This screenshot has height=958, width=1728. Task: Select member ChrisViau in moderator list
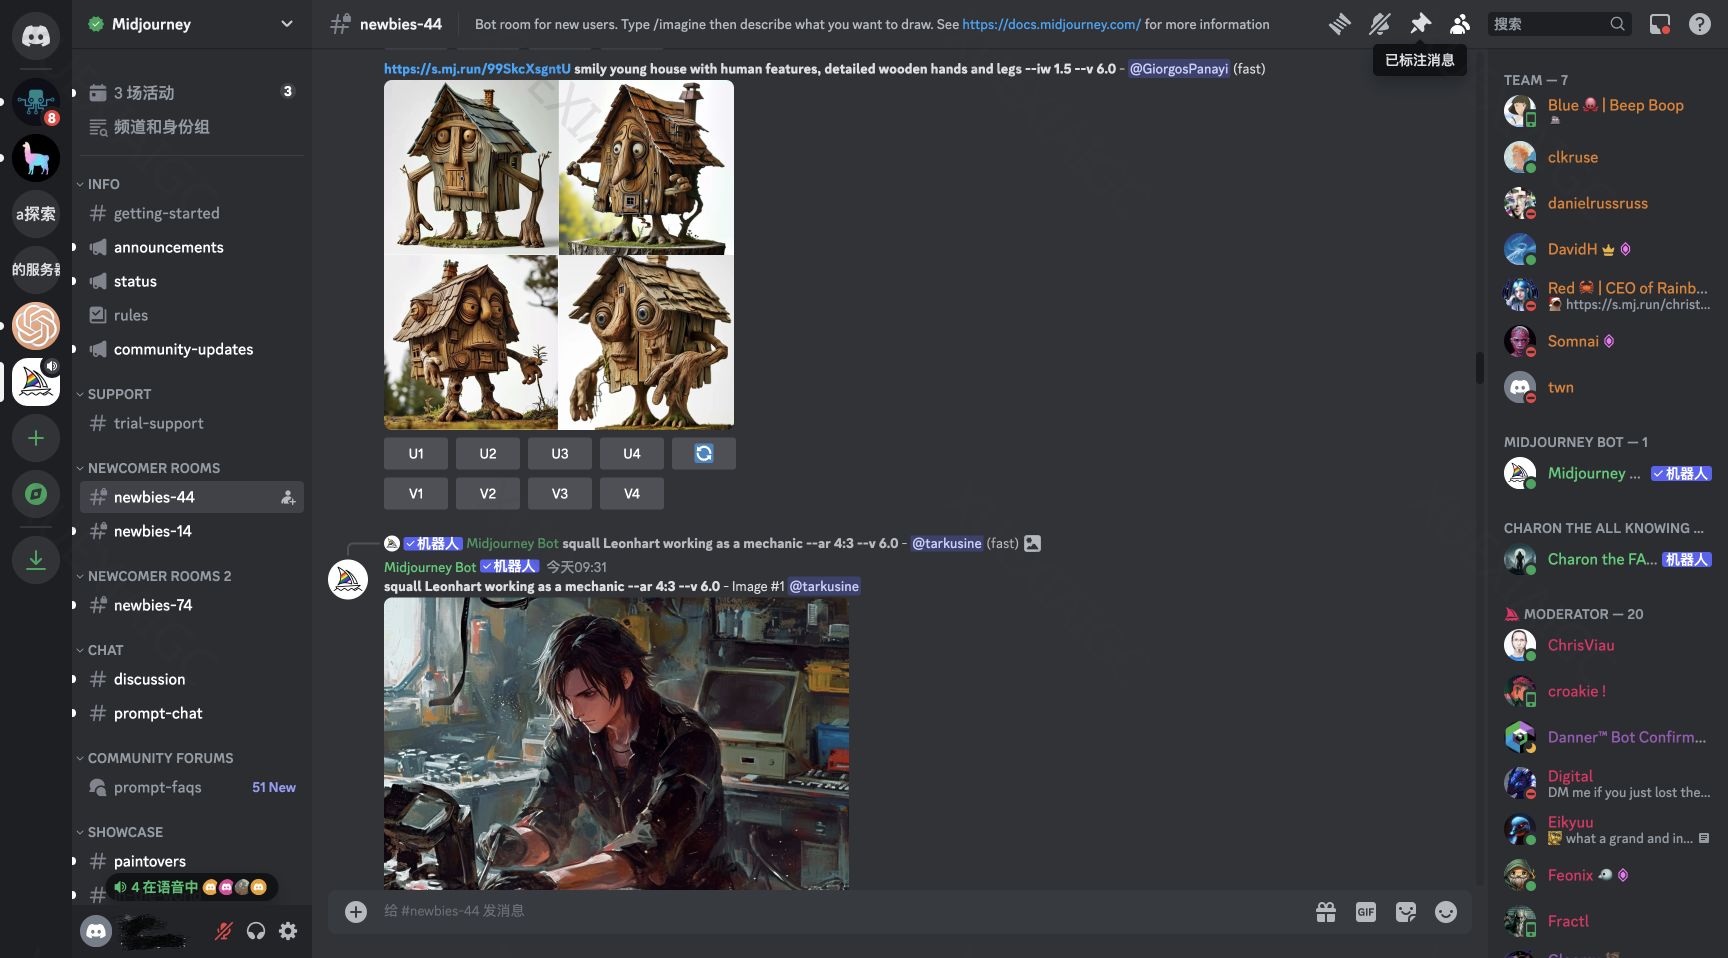(1608, 645)
